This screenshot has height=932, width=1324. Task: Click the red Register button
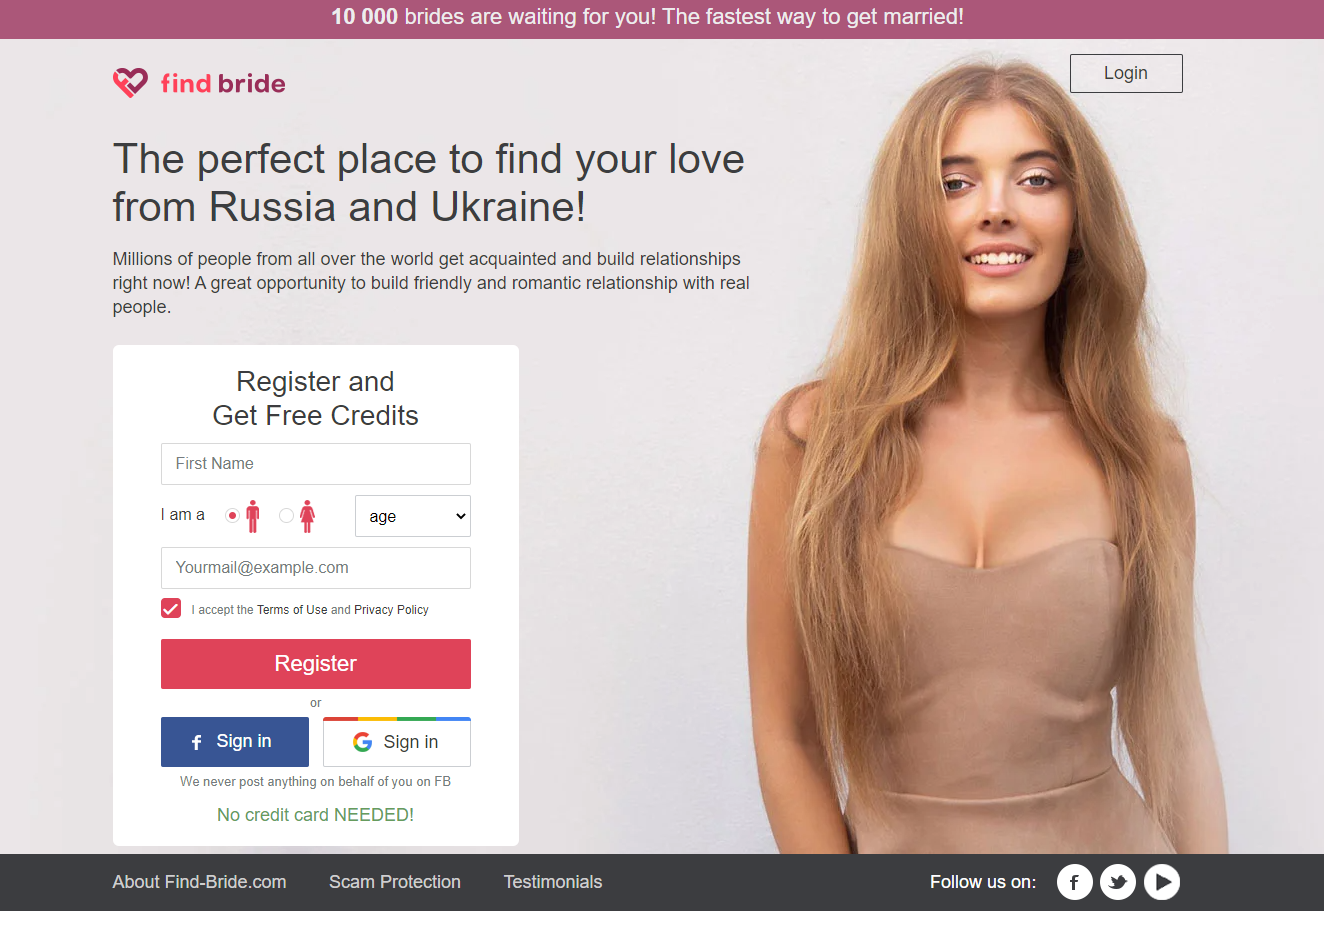316,664
